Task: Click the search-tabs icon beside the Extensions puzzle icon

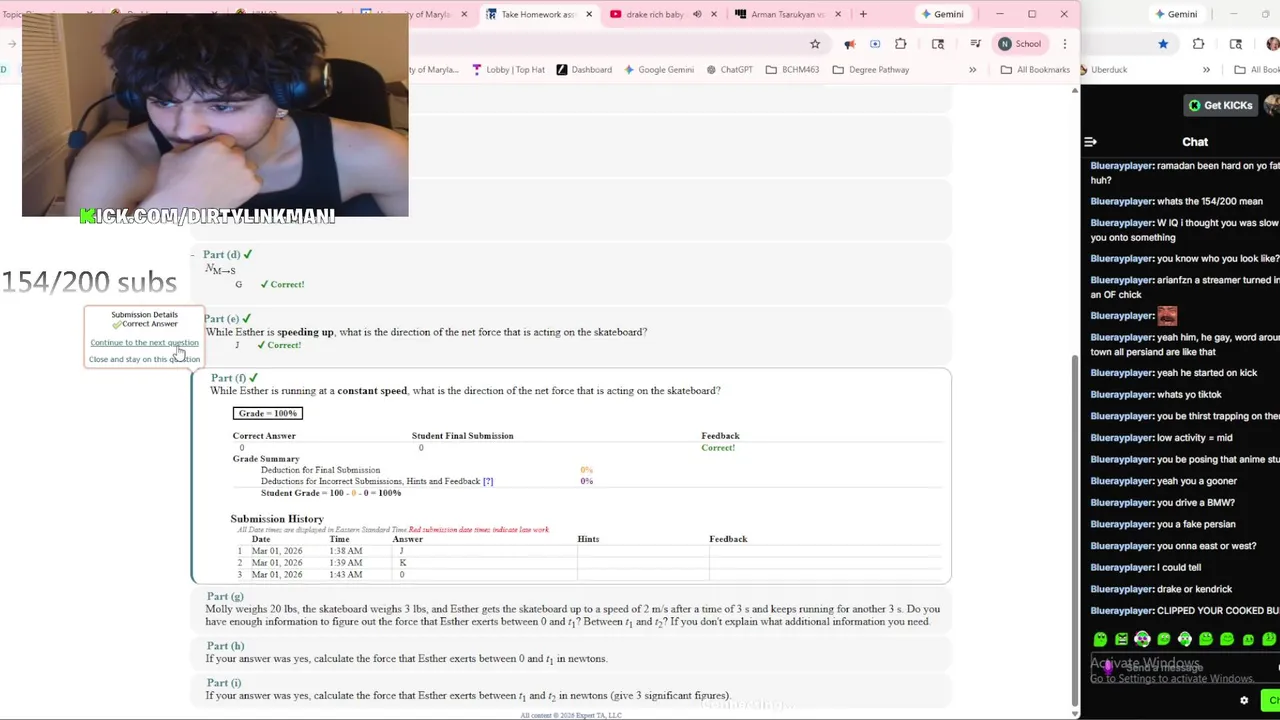Action: 938,44
